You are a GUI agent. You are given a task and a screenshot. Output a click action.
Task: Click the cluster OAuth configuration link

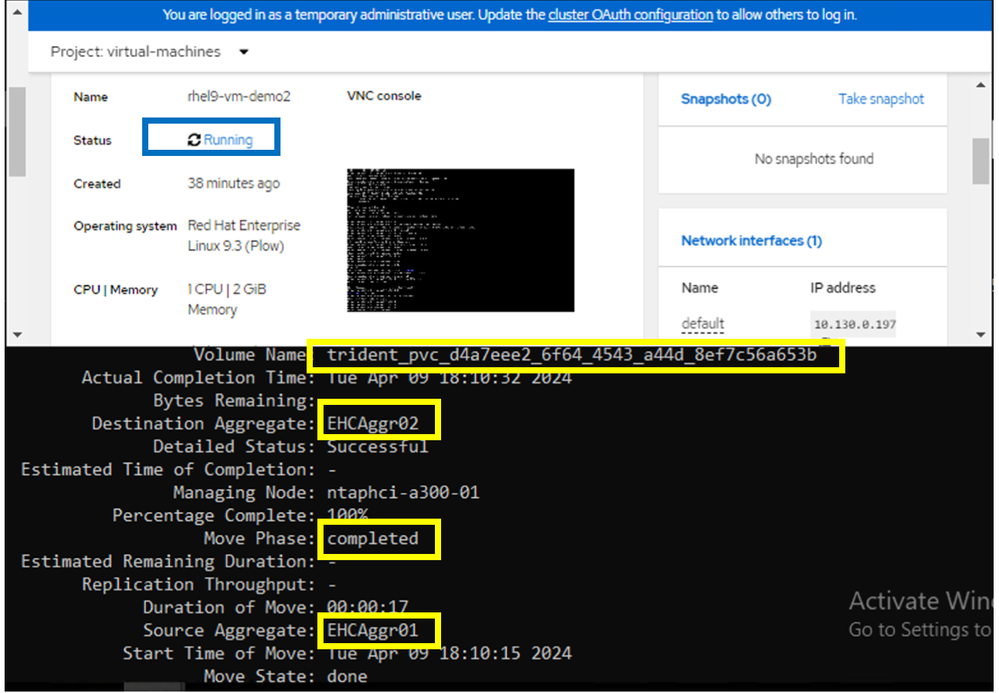pyautogui.click(x=630, y=15)
